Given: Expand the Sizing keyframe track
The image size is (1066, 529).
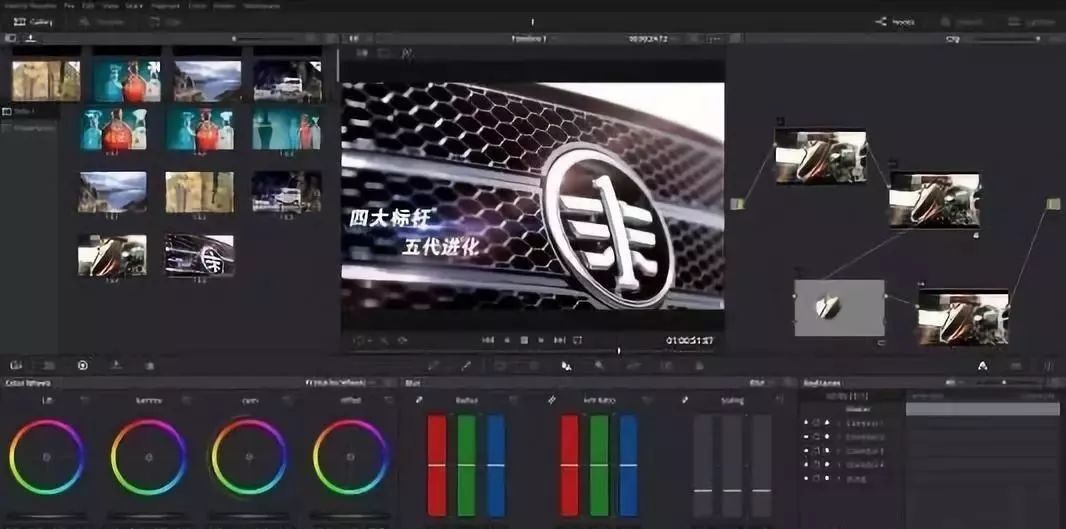Looking at the screenshot, I should [838, 479].
